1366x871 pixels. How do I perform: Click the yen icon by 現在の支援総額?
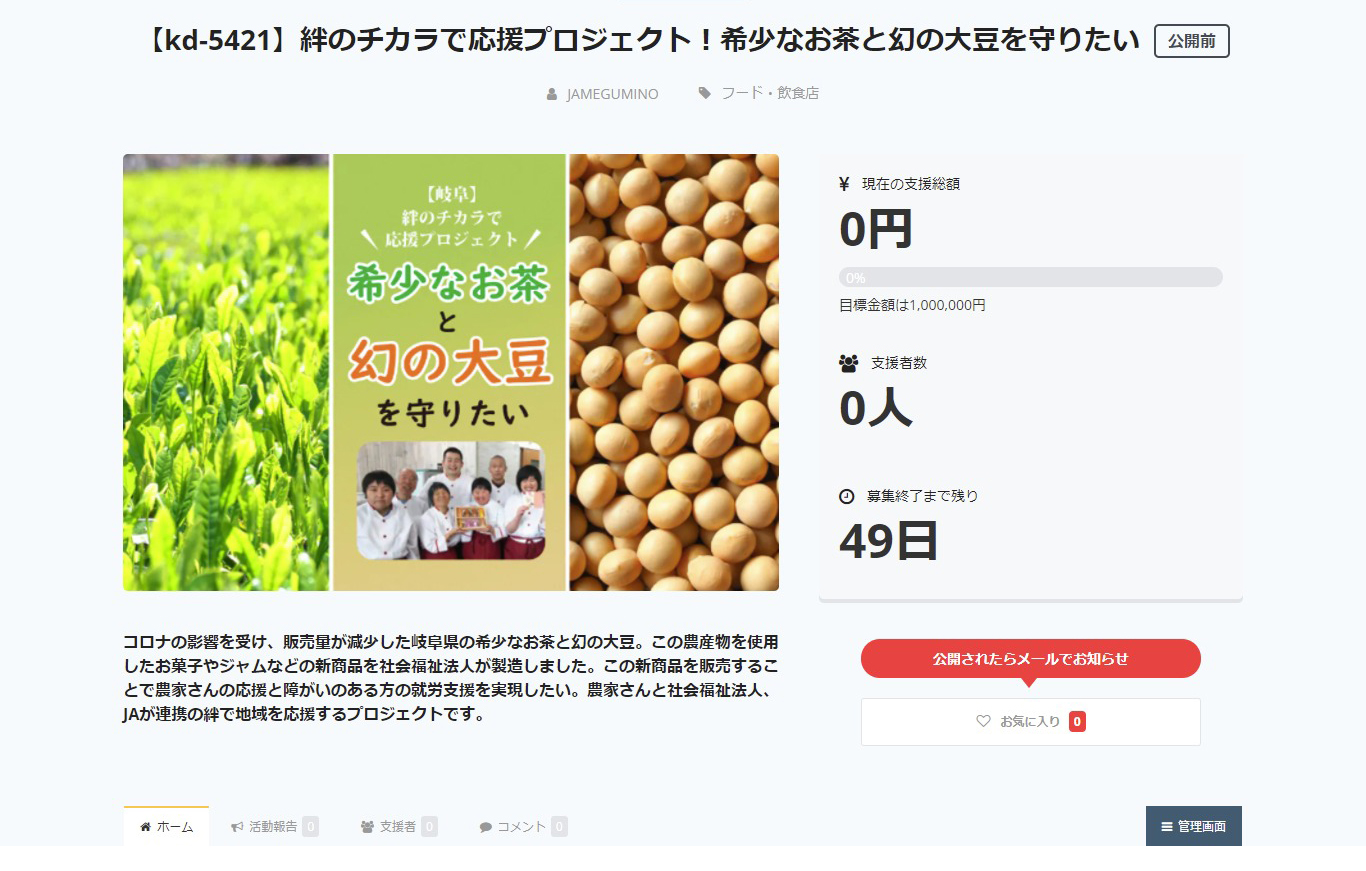coord(844,184)
